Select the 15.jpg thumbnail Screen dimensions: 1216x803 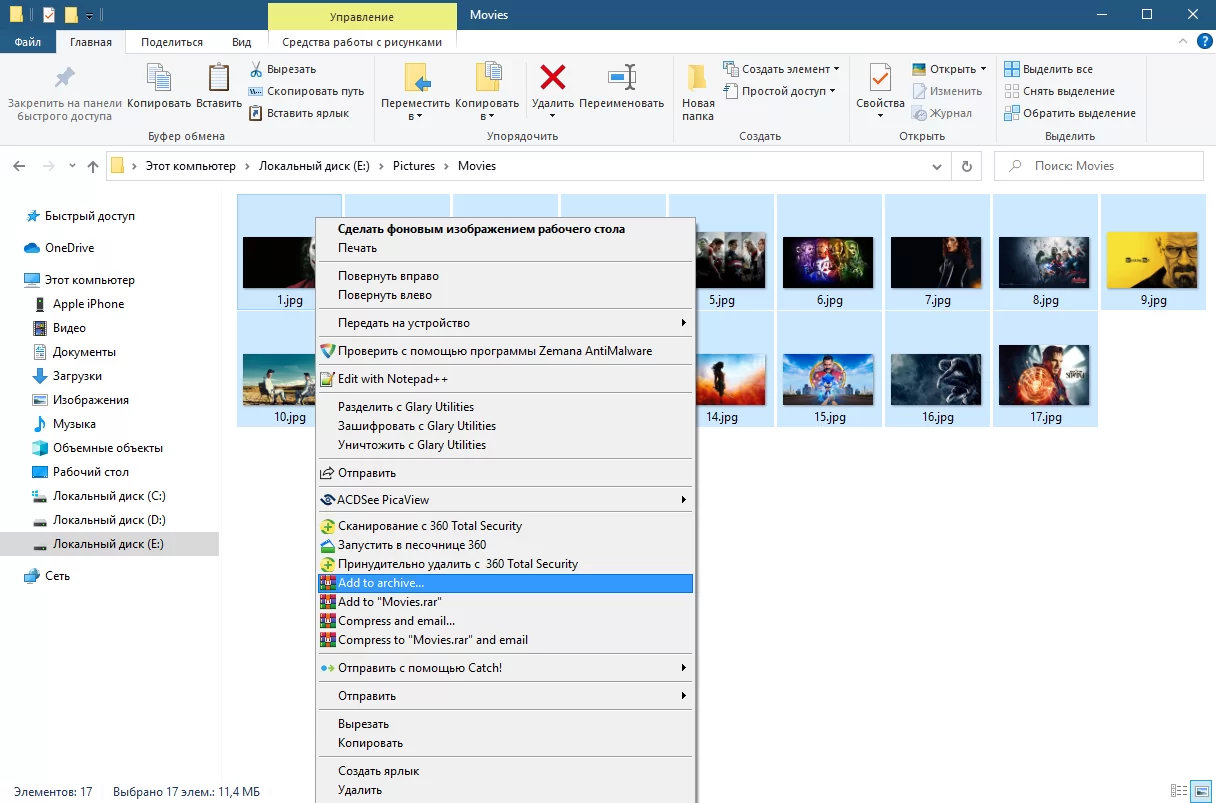pos(828,379)
